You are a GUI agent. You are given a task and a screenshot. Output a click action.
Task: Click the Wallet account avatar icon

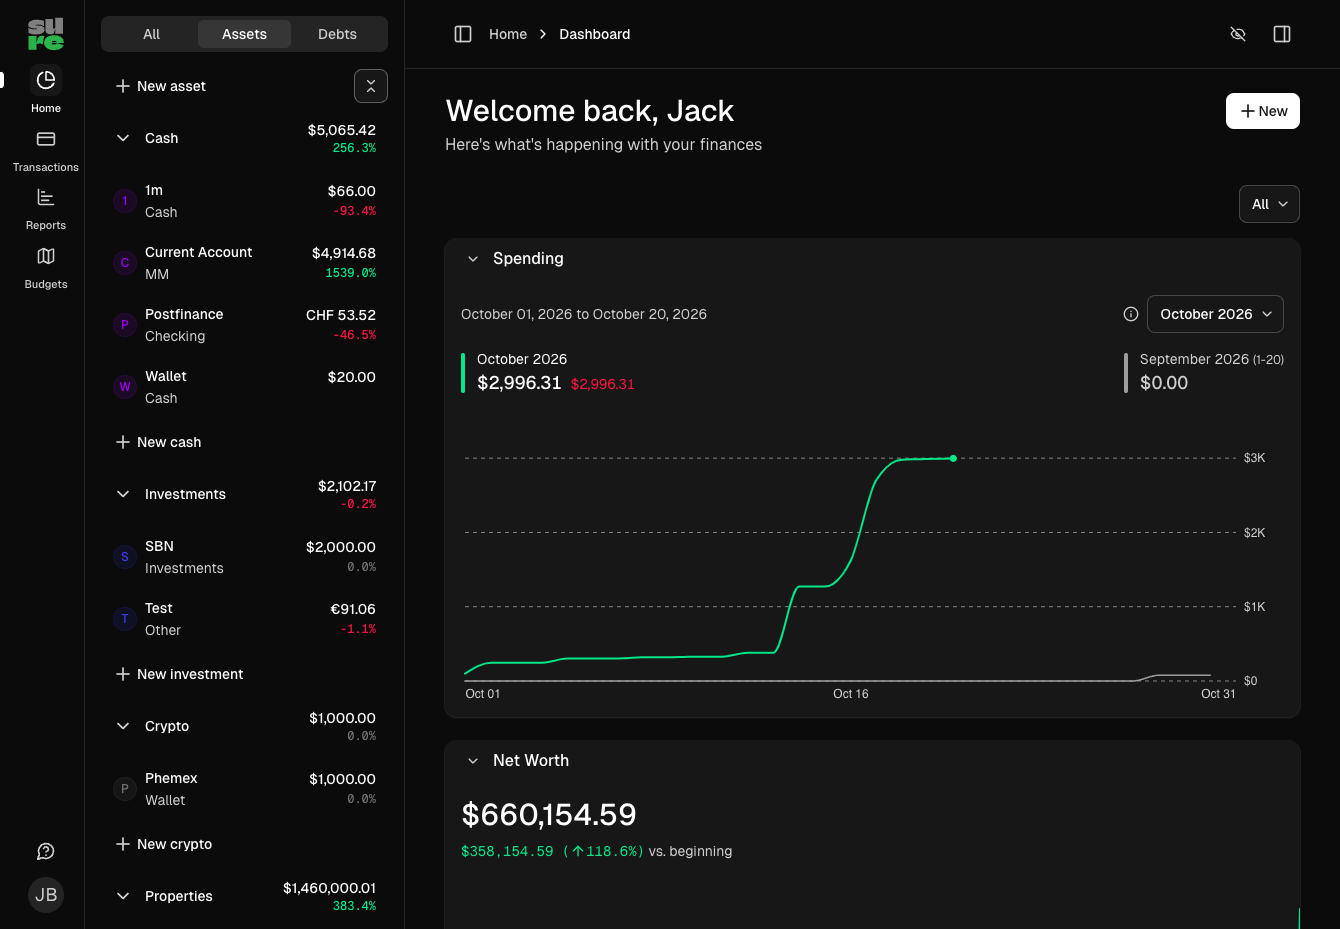(x=125, y=387)
